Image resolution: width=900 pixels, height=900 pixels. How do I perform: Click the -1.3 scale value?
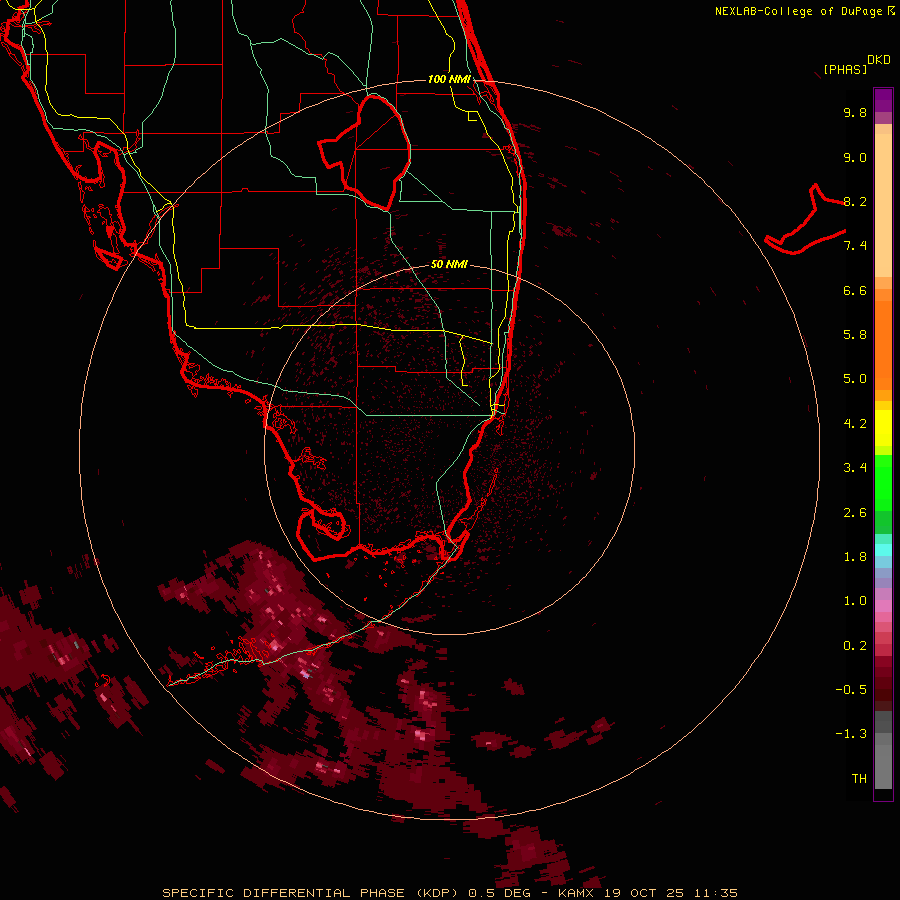pyautogui.click(x=851, y=734)
